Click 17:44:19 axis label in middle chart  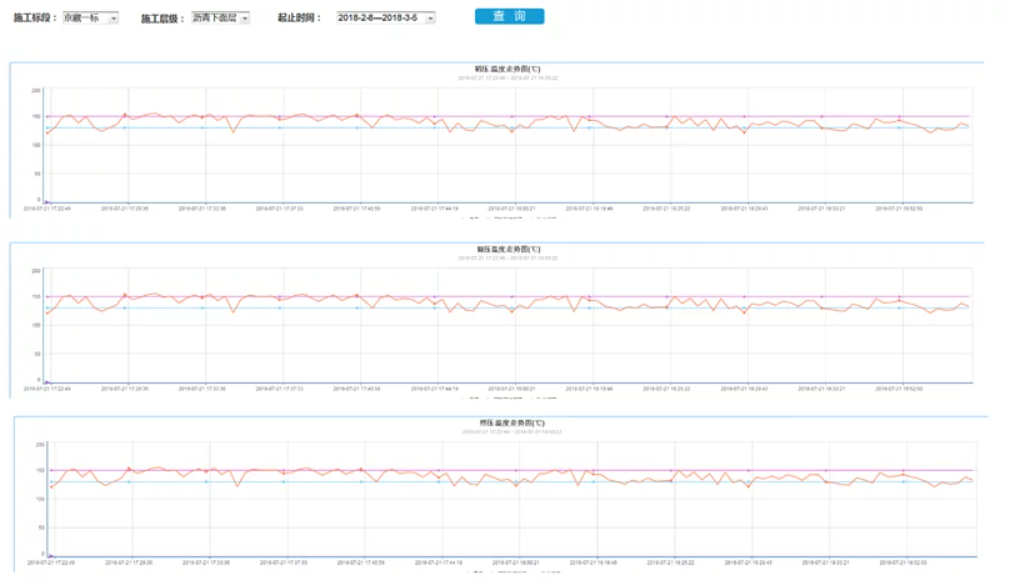click(434, 388)
